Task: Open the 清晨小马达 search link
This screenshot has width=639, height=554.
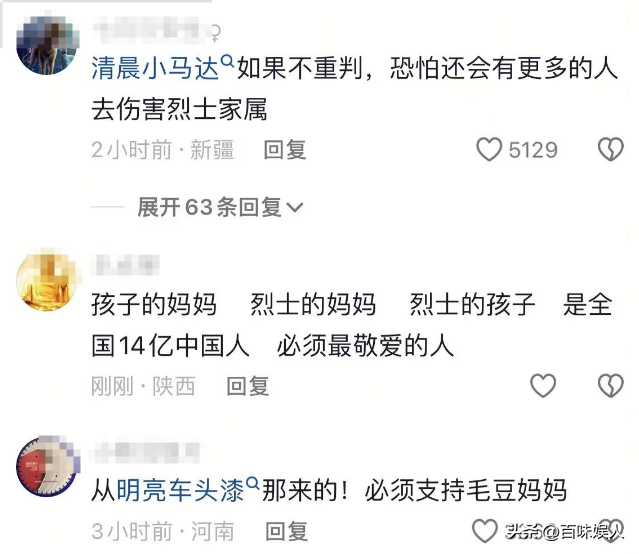Action: (155, 68)
